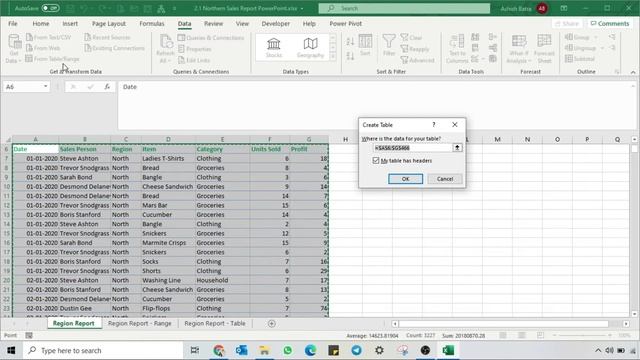Sort Z to A descending

pyautogui.click(x=350, y=56)
